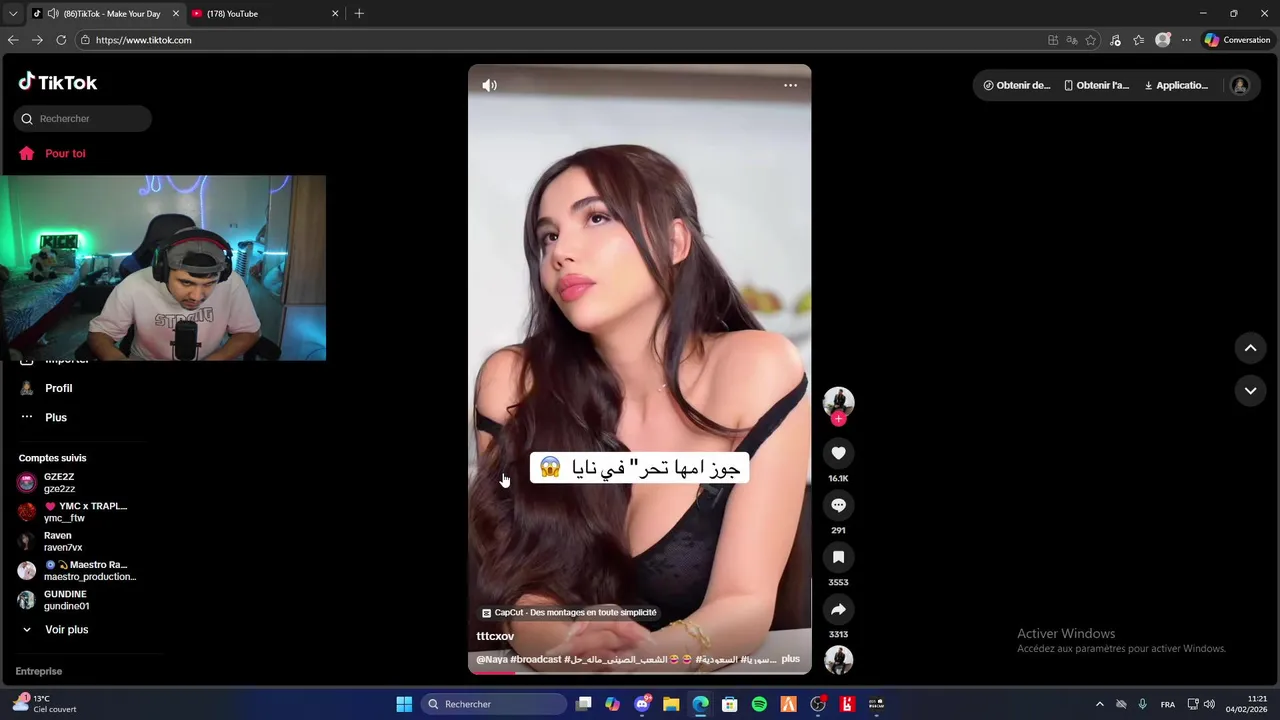Image resolution: width=1280 pixels, height=720 pixels.
Task: Like the video with the heart icon
Action: point(838,454)
